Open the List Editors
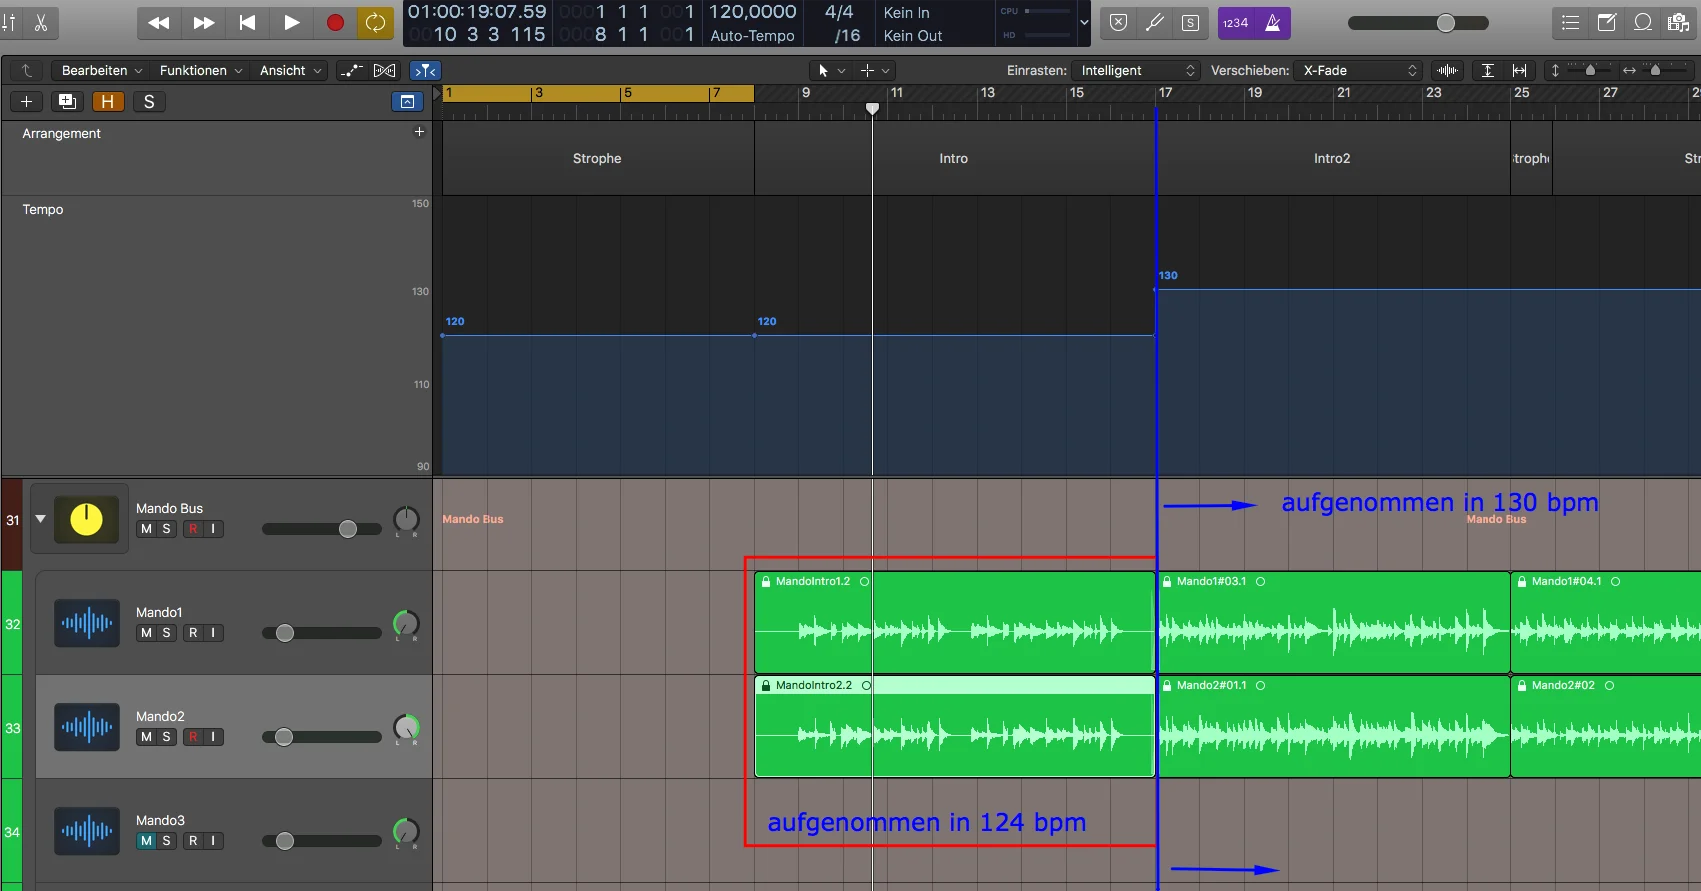The height and width of the screenshot is (891, 1701). pyautogui.click(x=1570, y=22)
